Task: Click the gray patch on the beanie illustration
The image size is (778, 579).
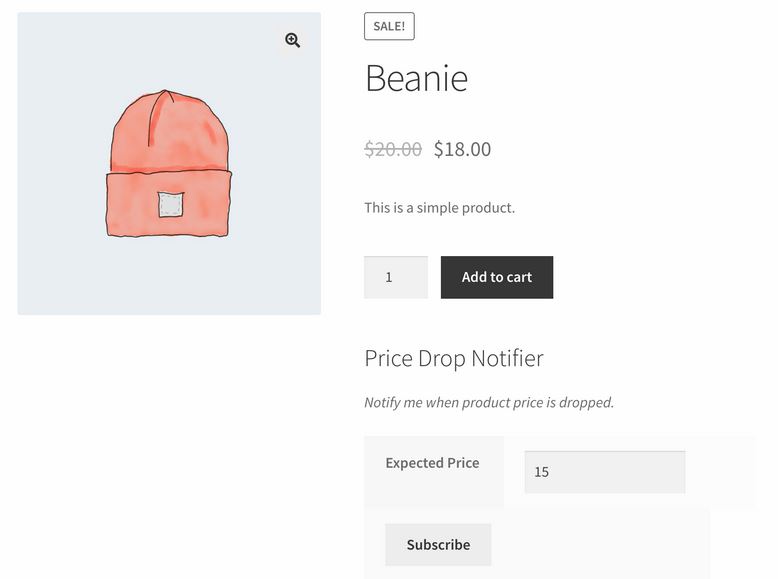Action: pyautogui.click(x=171, y=204)
